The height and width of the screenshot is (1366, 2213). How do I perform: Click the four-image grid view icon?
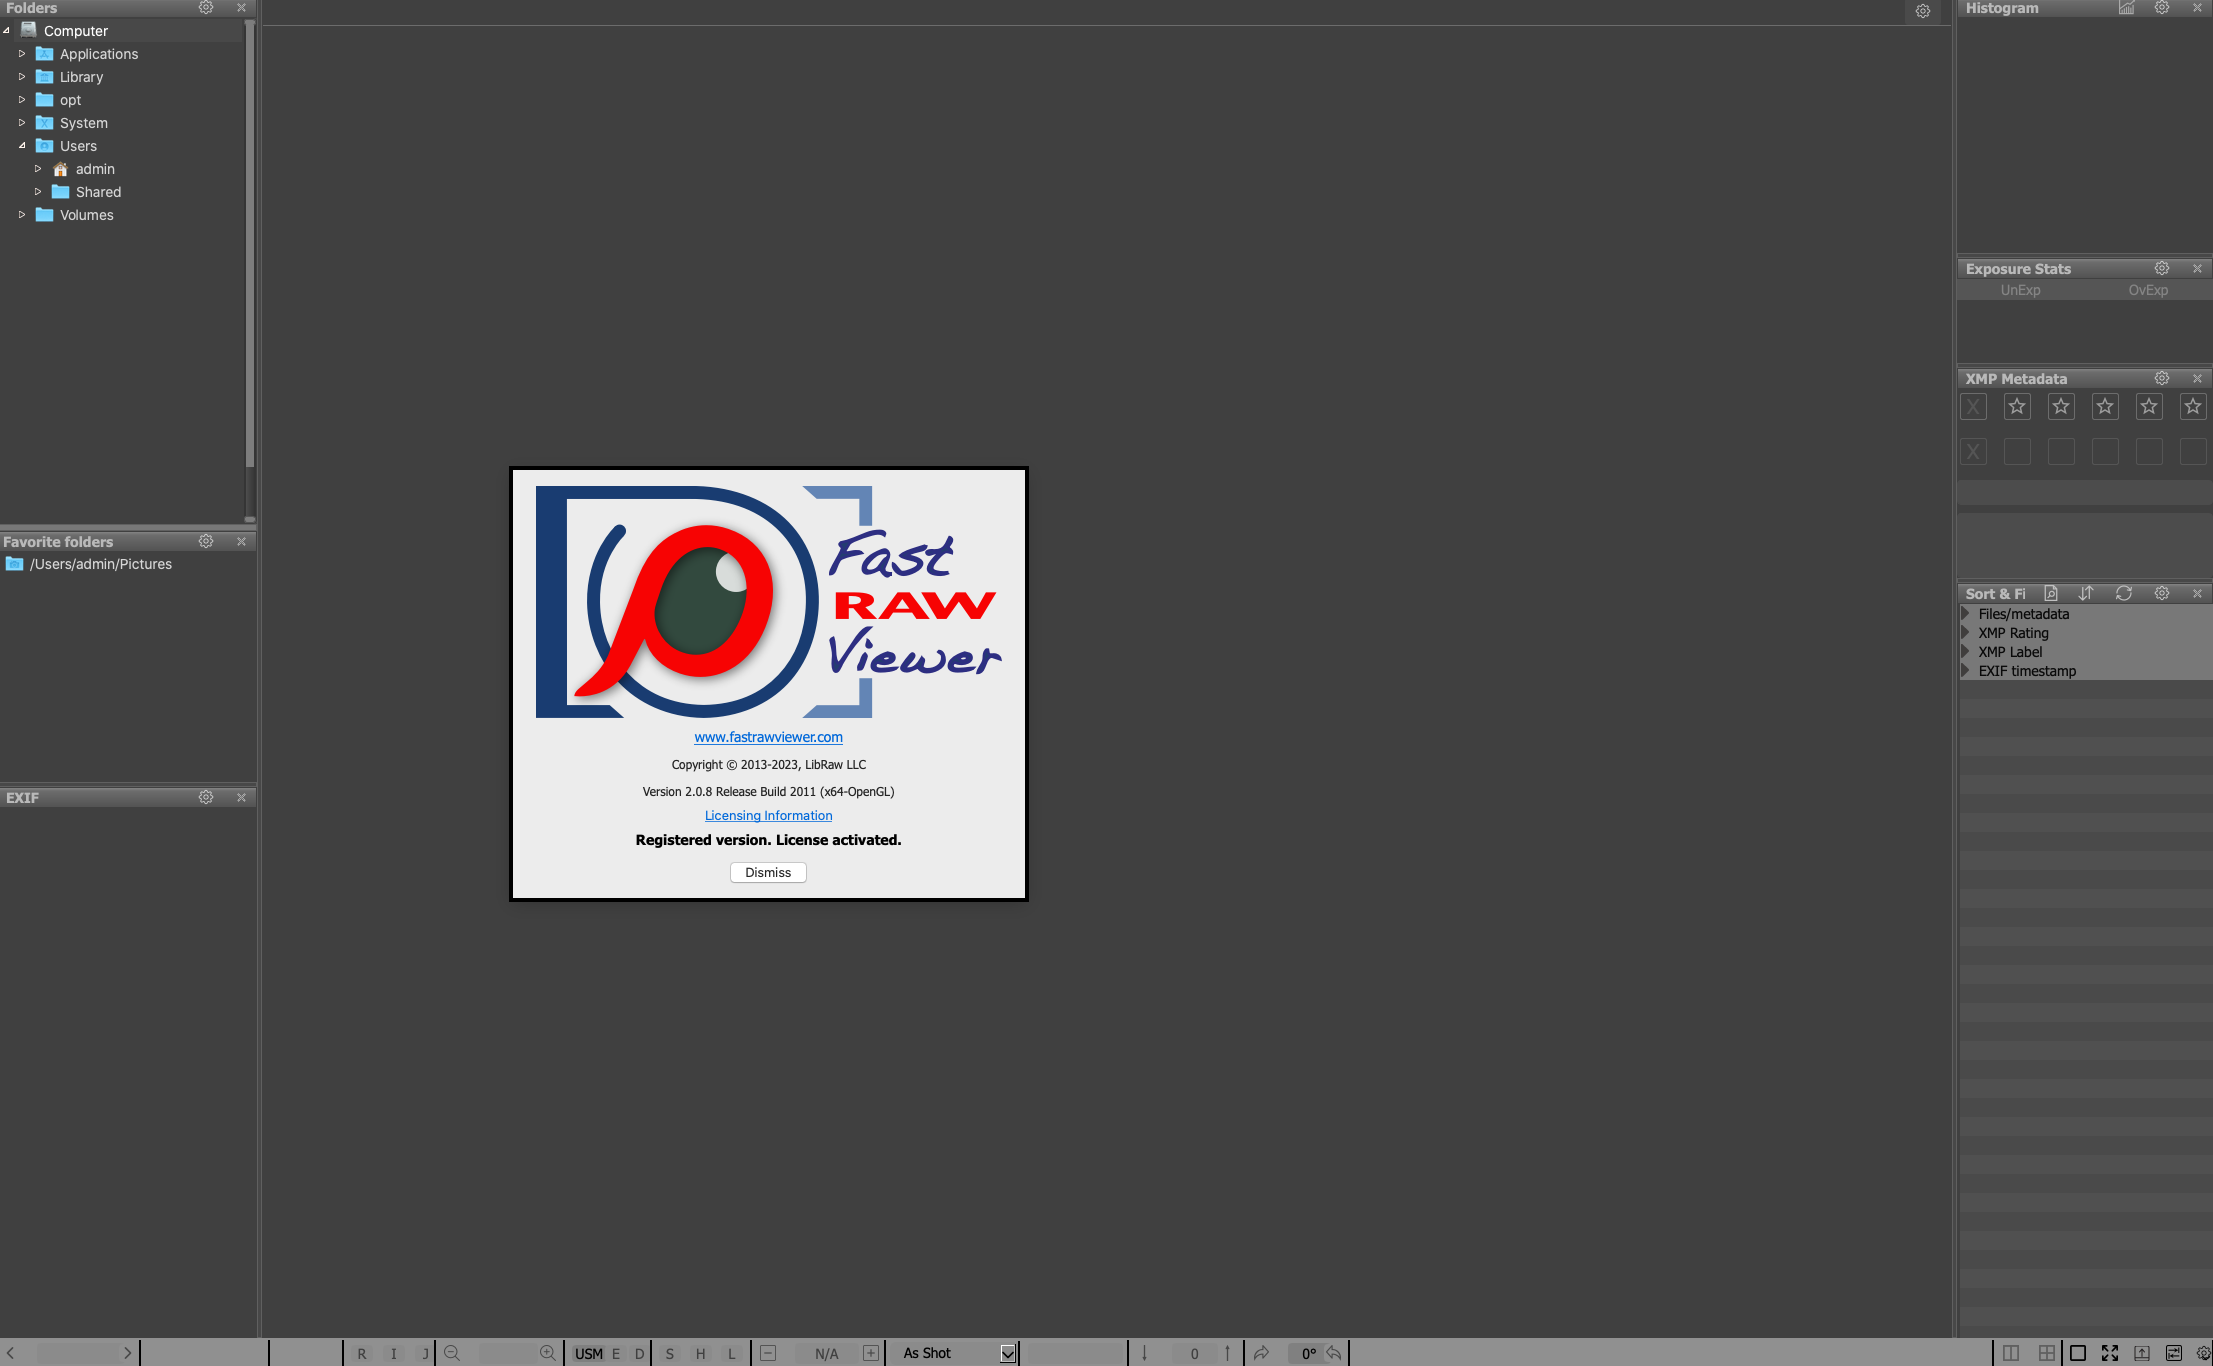point(2047,1353)
